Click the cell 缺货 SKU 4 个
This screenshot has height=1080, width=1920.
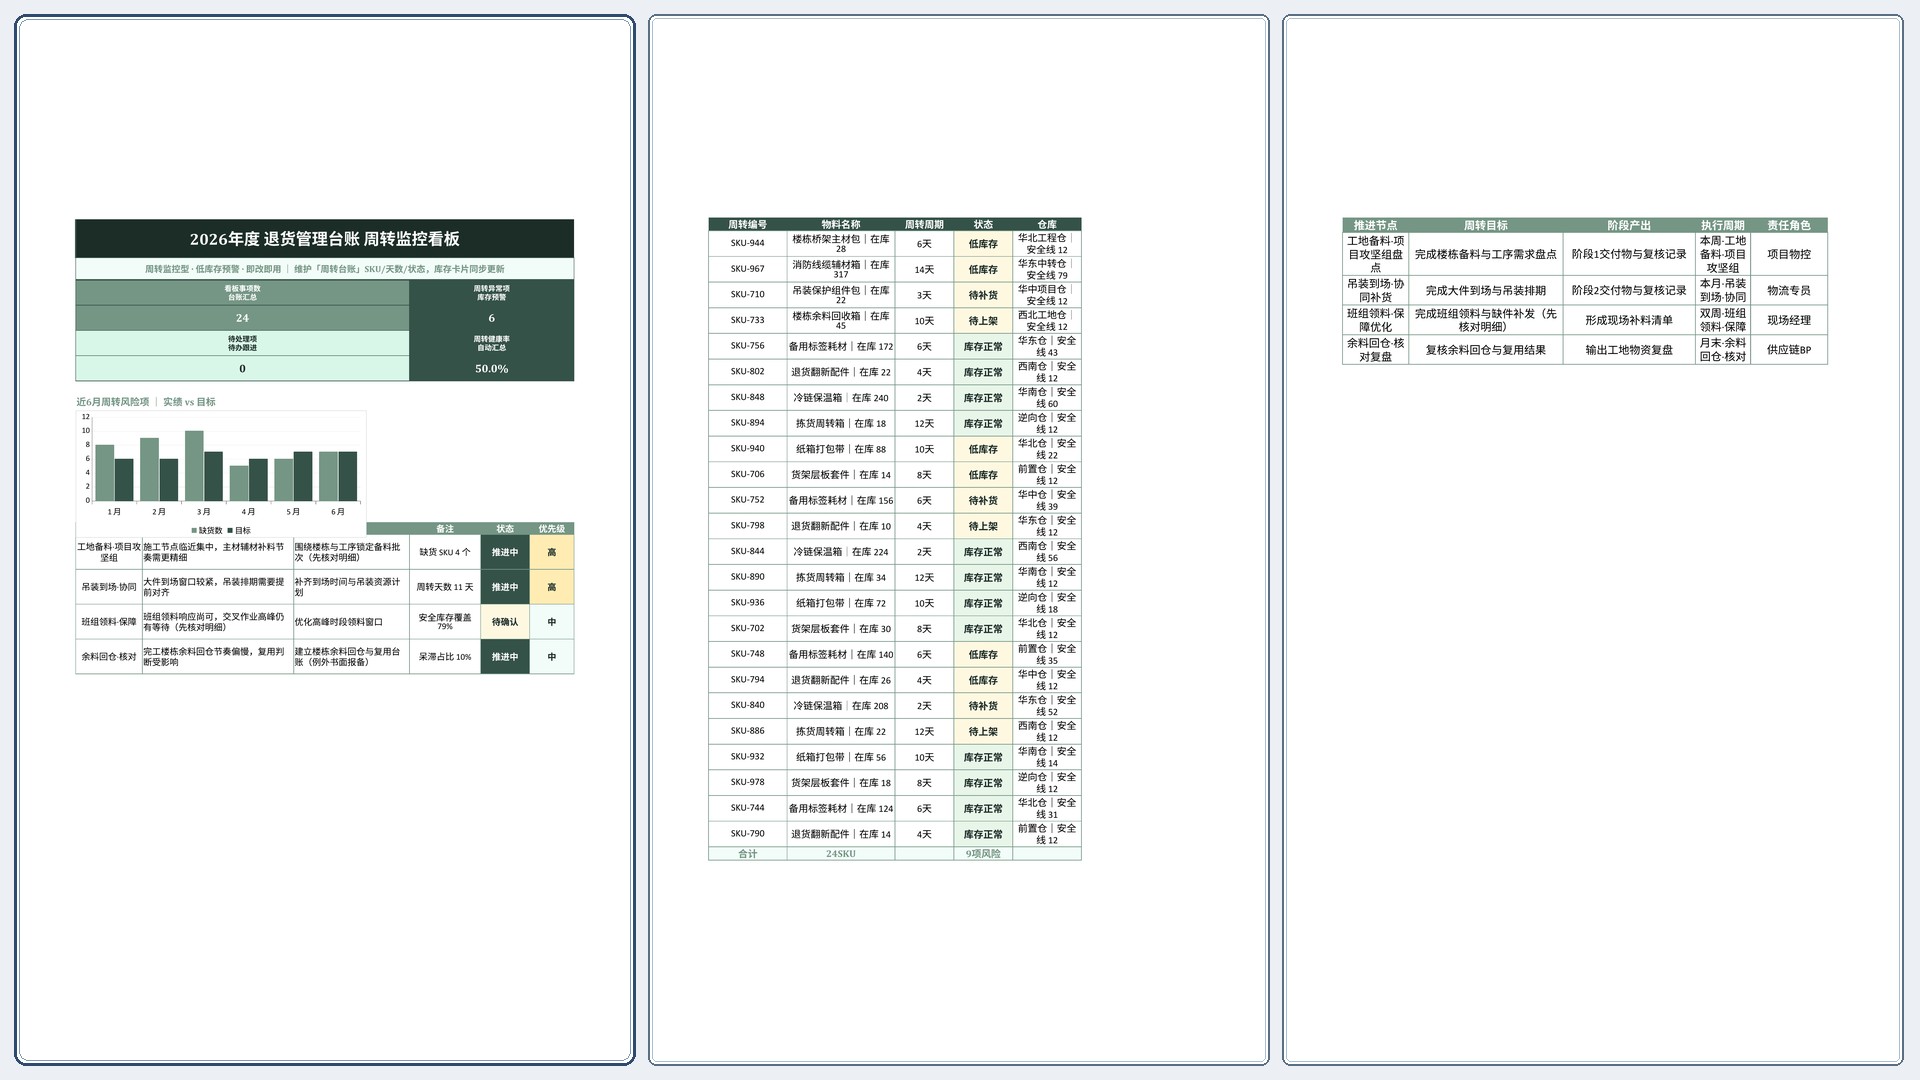click(445, 552)
